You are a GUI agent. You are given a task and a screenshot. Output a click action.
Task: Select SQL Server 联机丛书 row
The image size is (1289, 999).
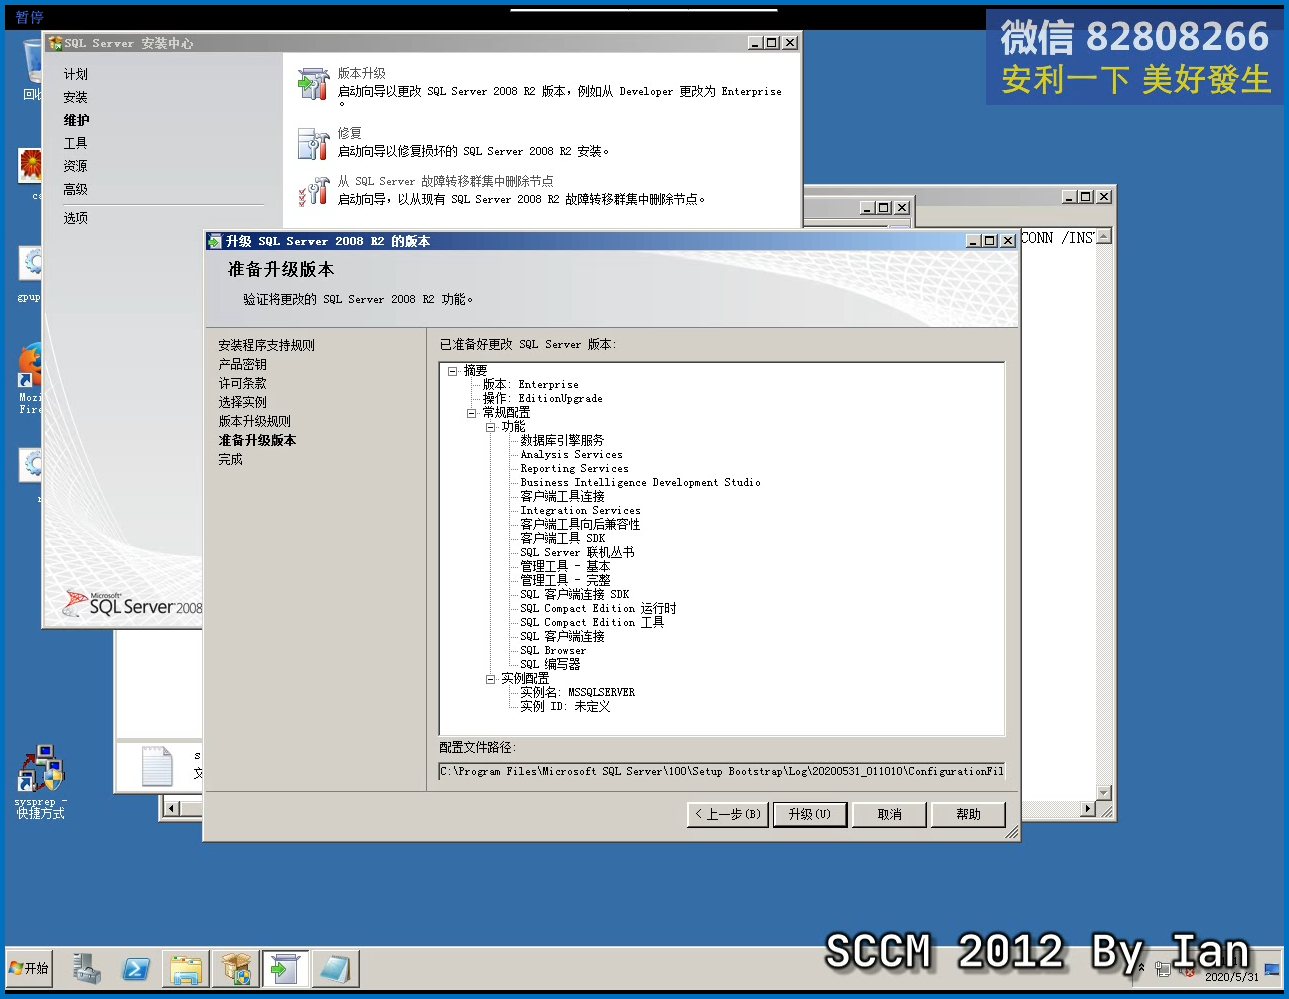[x=577, y=552]
